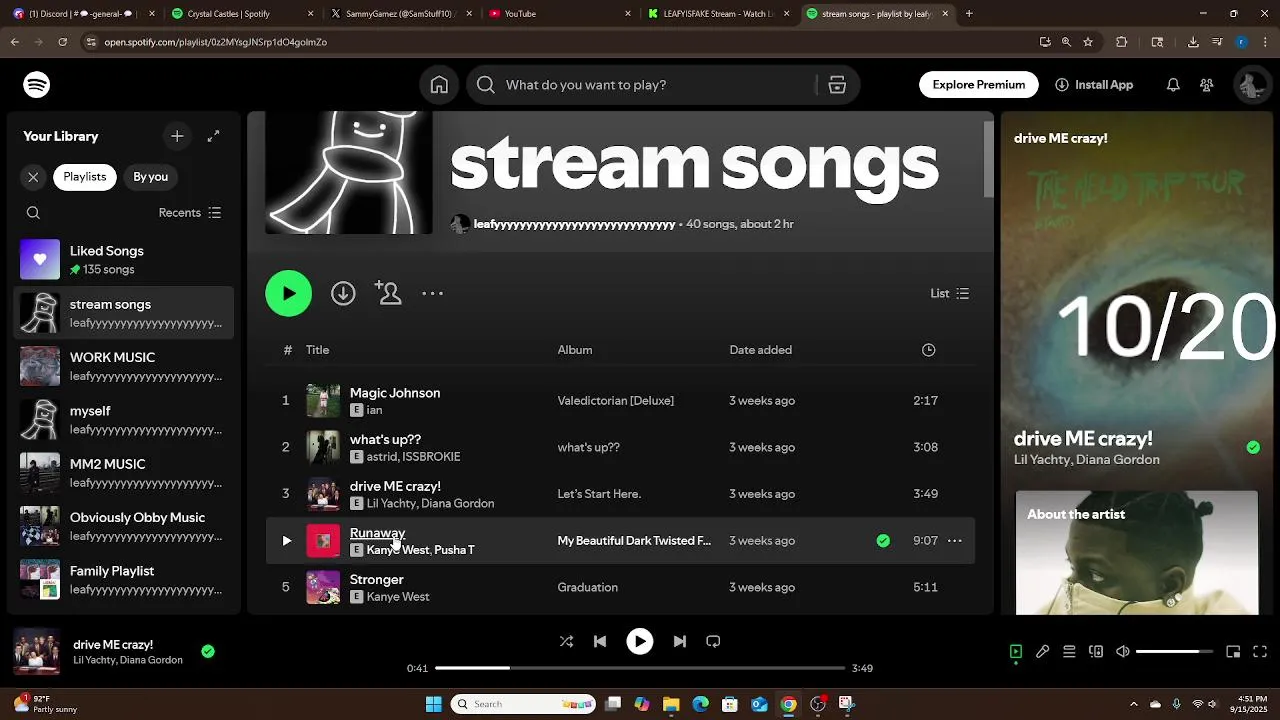The image size is (1280, 720).
Task: Open Graduation album link
Action: tap(588, 588)
